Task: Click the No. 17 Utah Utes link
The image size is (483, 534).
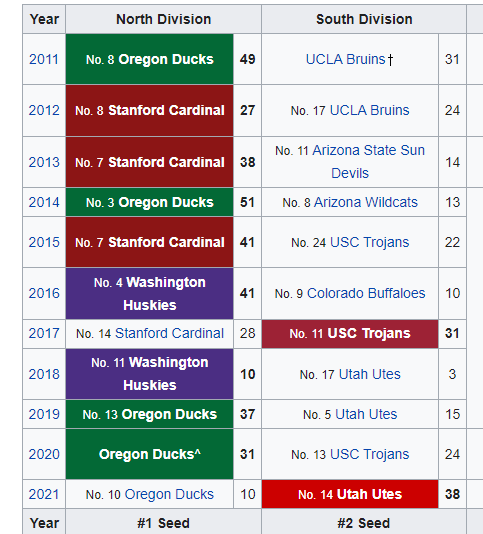Action: (370, 374)
